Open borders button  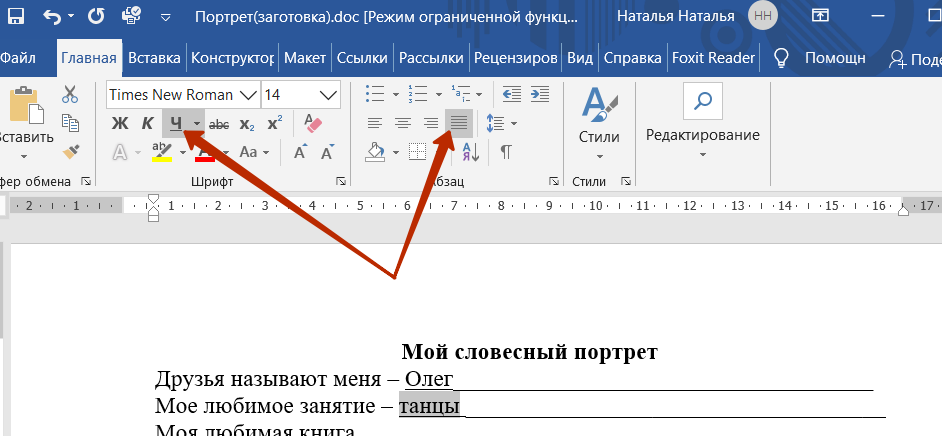[x=417, y=152]
